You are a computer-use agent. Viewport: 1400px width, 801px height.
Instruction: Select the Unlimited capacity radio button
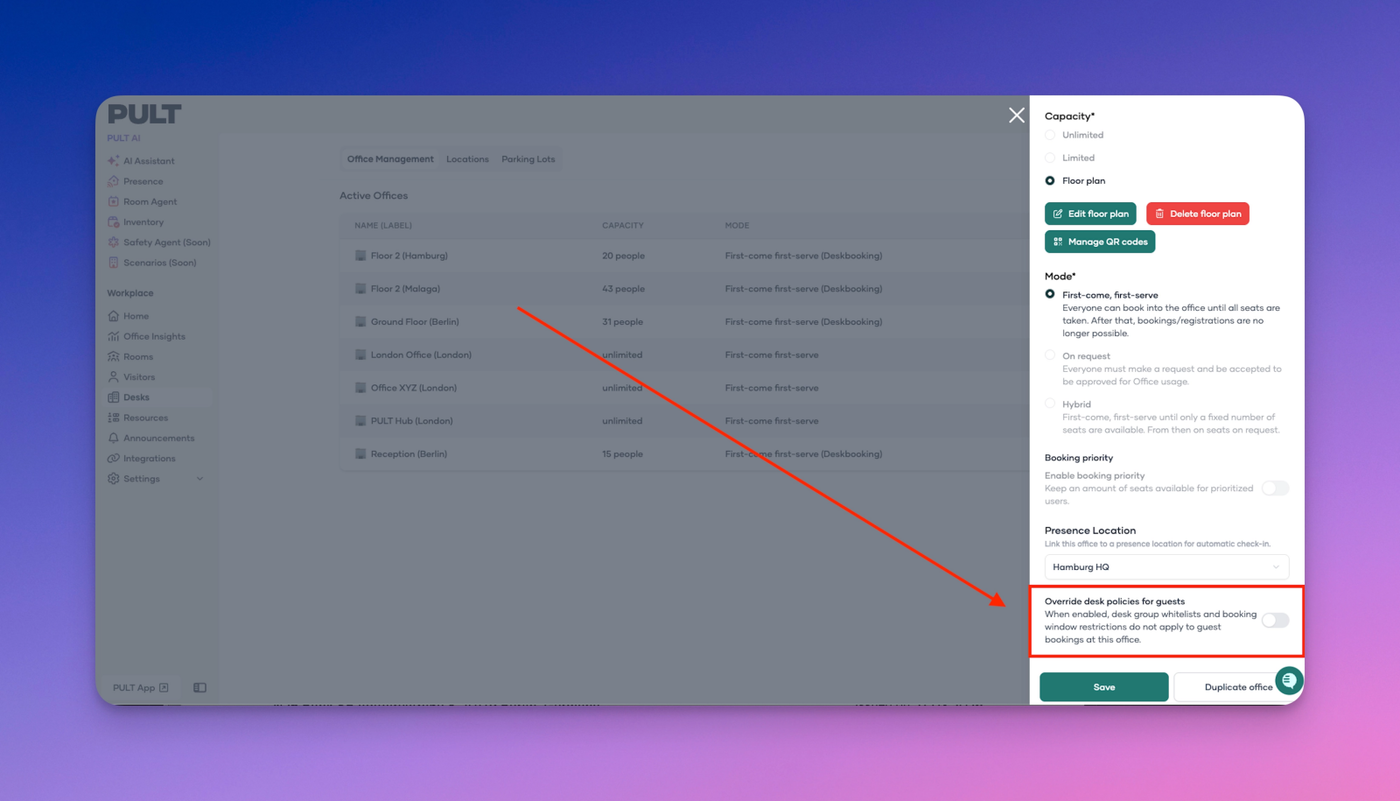[1050, 135]
